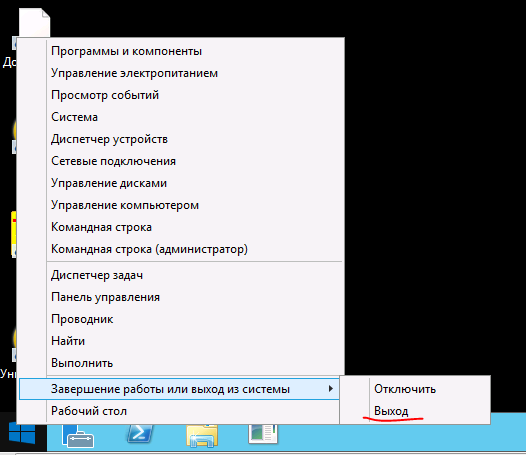Select the white document desktop icon
This screenshot has width=526, height=455.
tap(35, 22)
